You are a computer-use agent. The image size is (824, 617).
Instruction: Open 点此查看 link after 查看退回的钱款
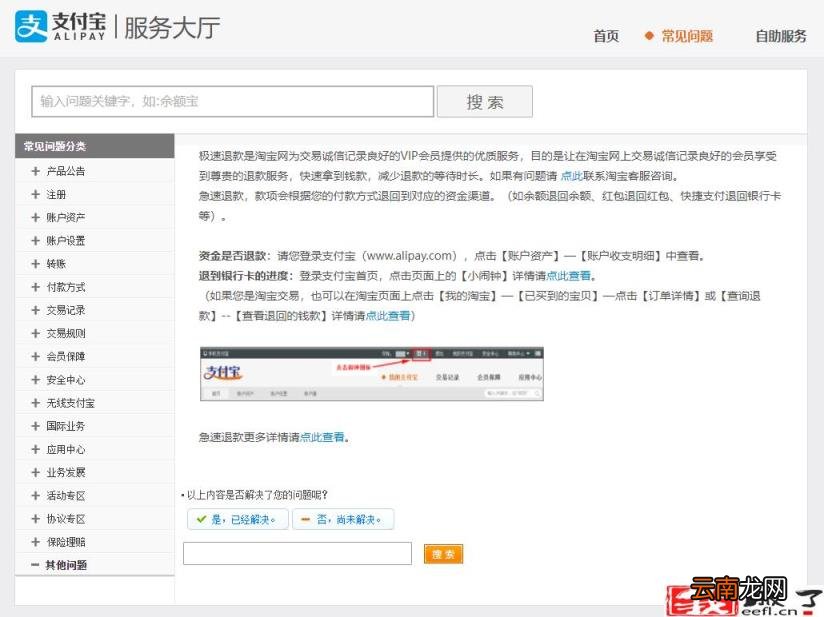(x=388, y=316)
